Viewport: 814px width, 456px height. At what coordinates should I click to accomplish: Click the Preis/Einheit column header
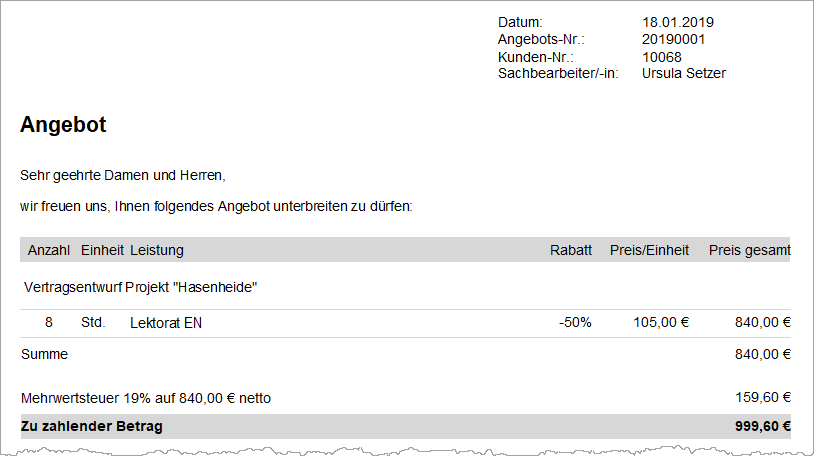tap(649, 250)
